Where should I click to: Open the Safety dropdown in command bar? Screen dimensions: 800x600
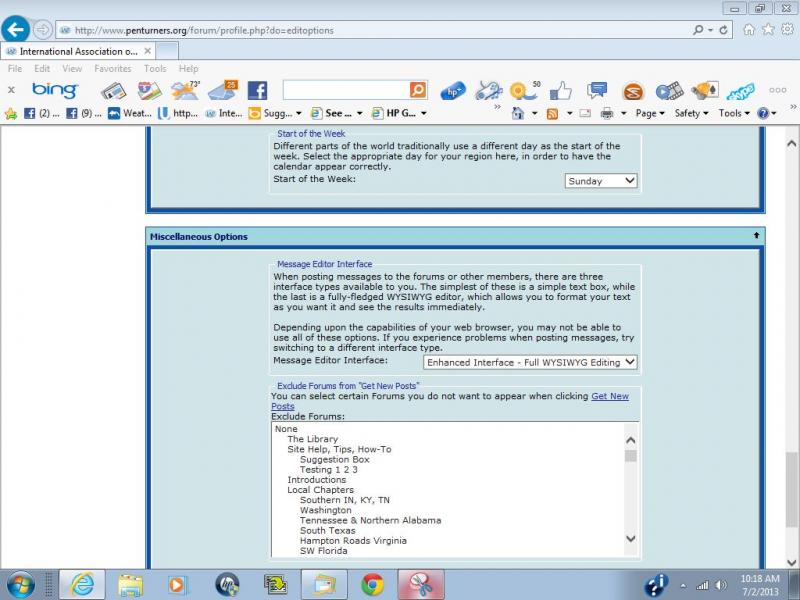691,114
